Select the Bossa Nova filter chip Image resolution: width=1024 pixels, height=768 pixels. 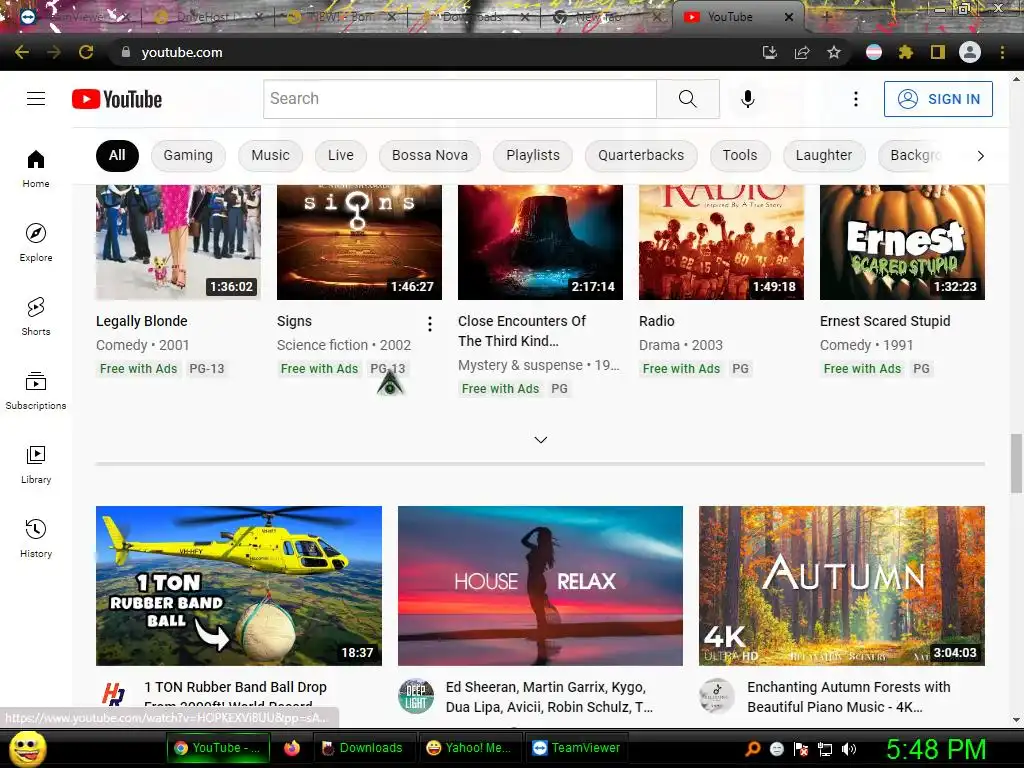[430, 155]
